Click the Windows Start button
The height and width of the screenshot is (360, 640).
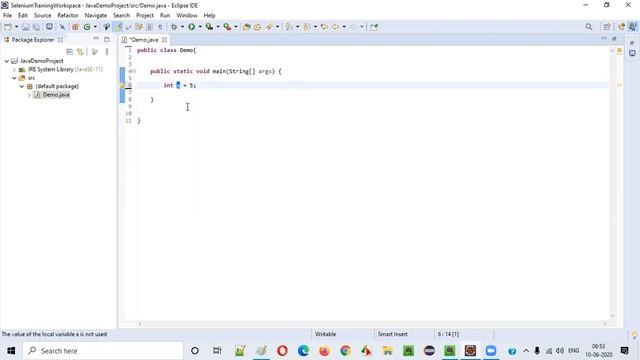11,351
